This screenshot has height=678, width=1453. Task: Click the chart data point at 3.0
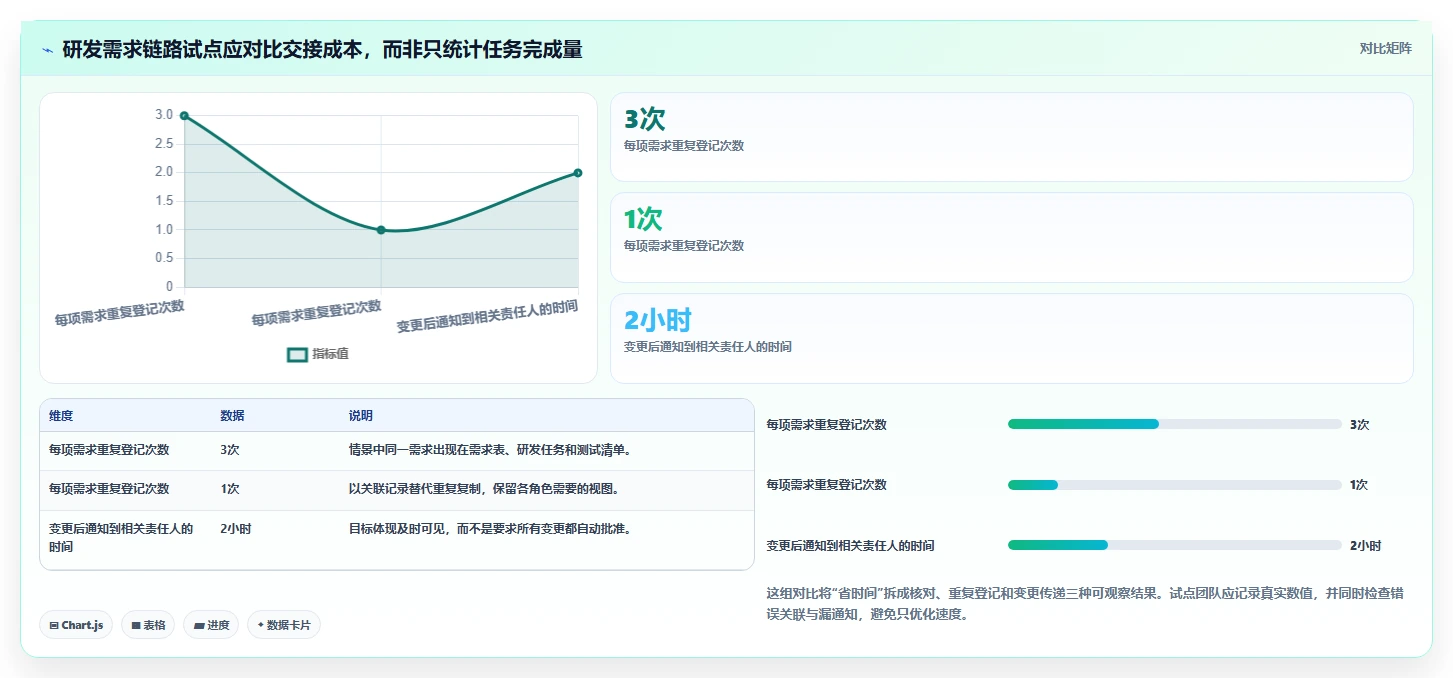[x=184, y=116]
